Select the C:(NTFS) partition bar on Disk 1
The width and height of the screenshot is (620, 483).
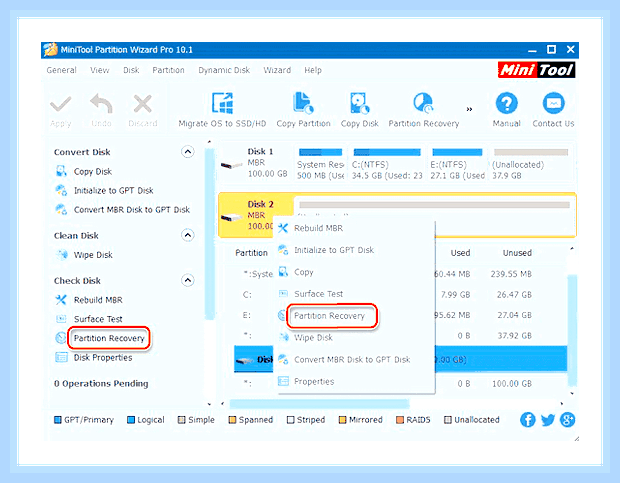coord(387,164)
